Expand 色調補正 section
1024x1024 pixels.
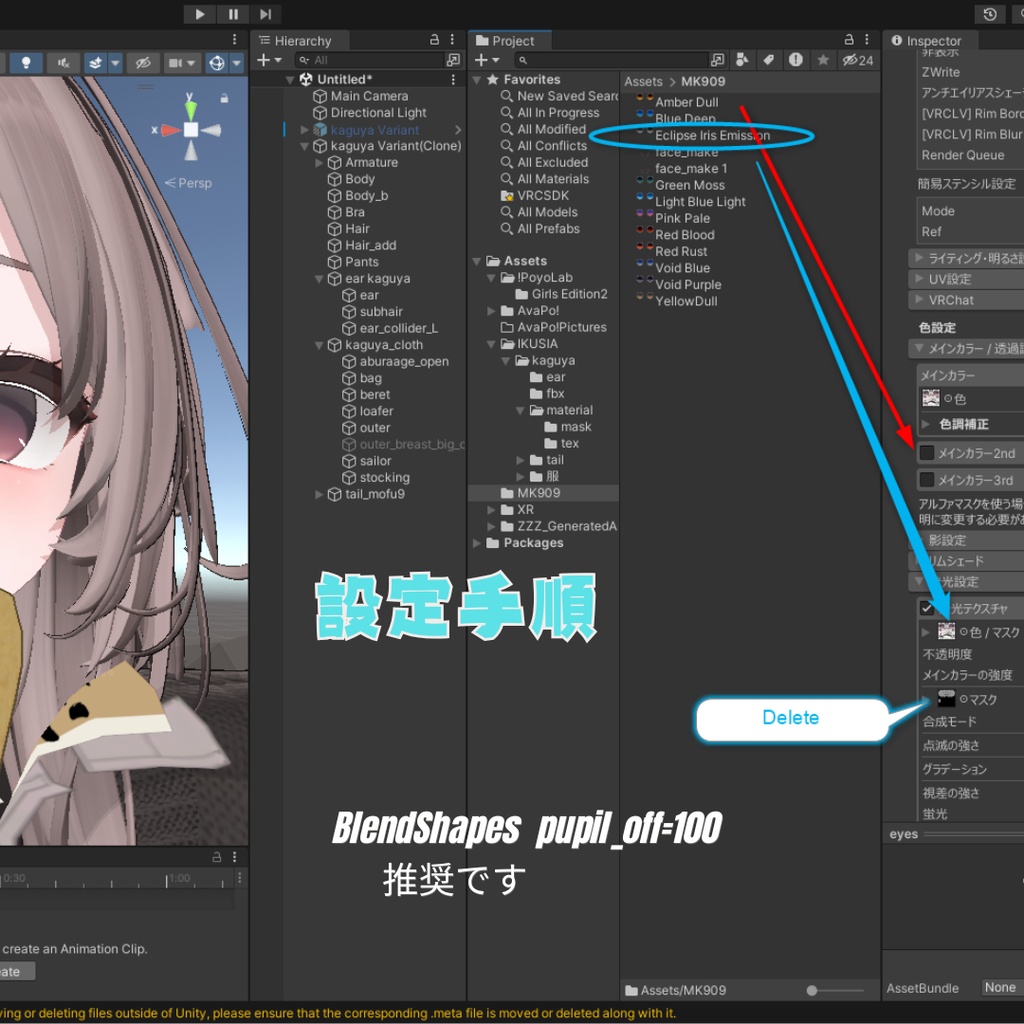pyautogui.click(x=925, y=424)
